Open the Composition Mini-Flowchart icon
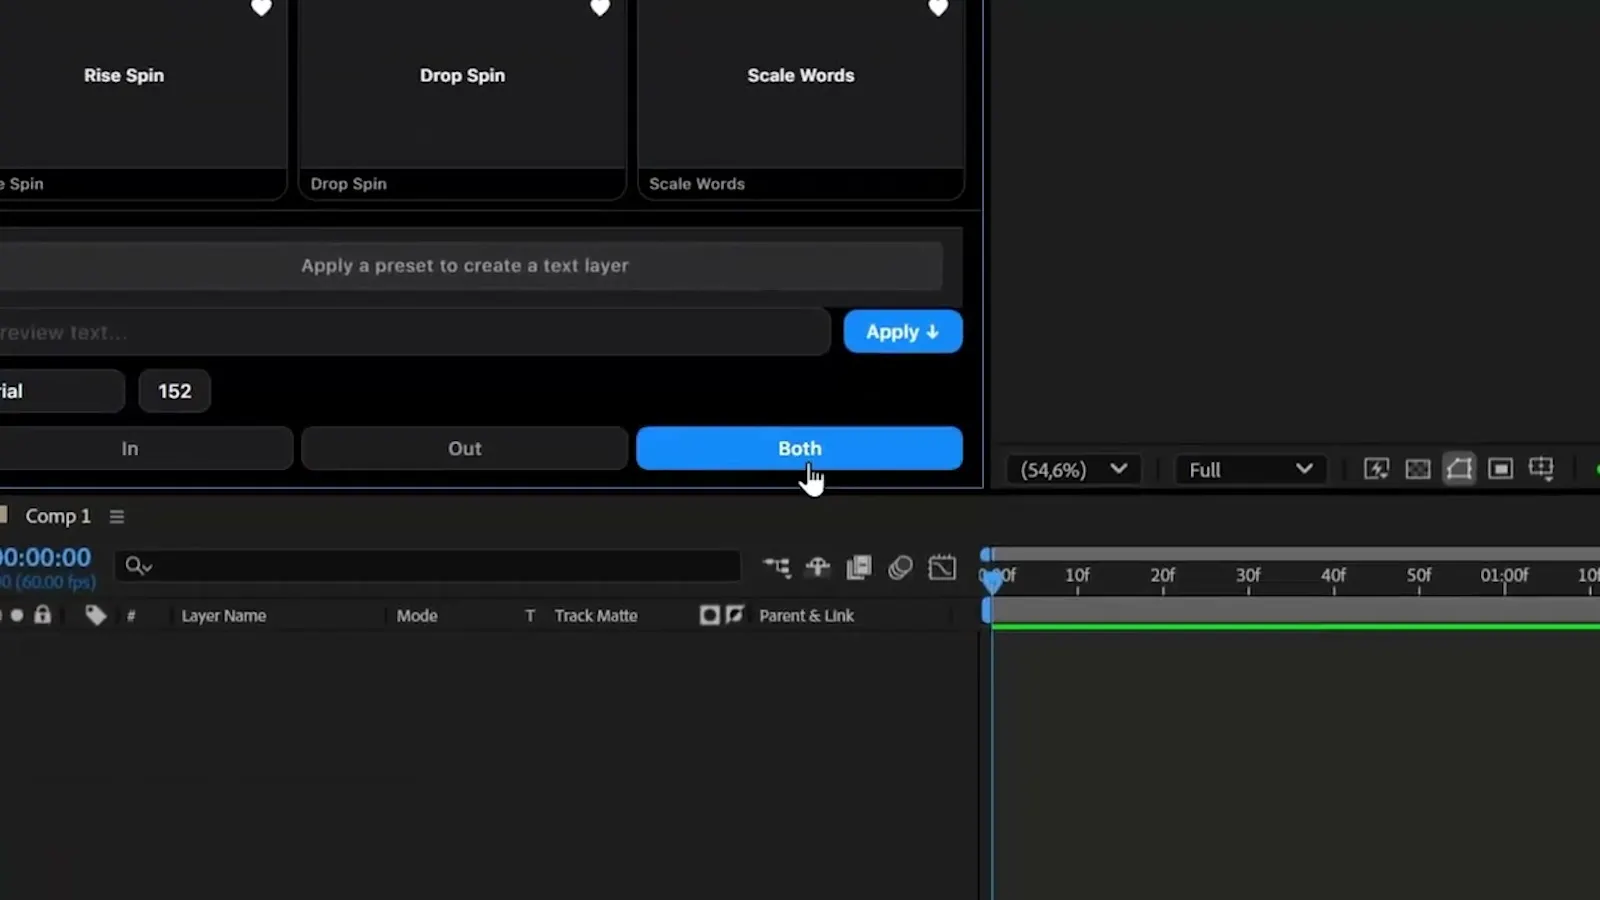Image resolution: width=1600 pixels, height=900 pixels. point(776,568)
